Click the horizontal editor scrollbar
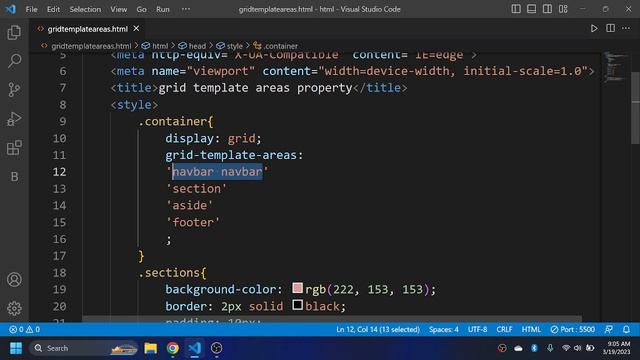The height and width of the screenshot is (360, 640). [332, 318]
